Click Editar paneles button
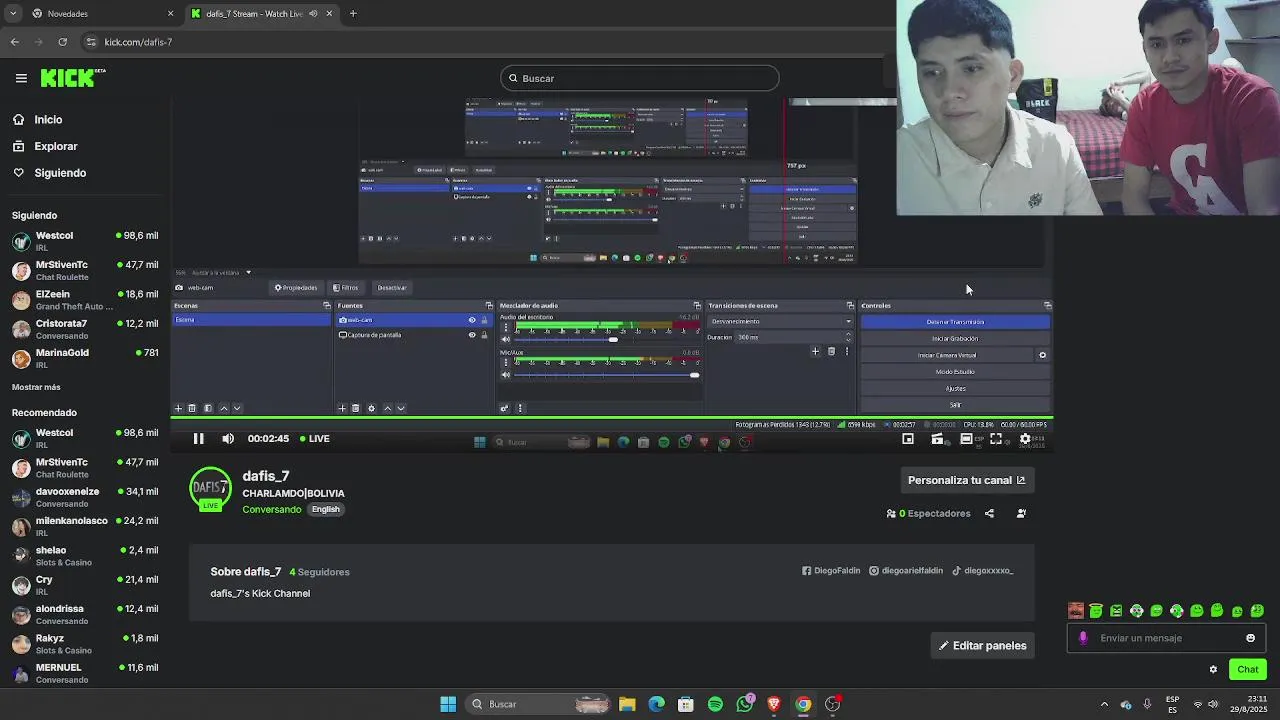This screenshot has height=720, width=1280. point(982,646)
